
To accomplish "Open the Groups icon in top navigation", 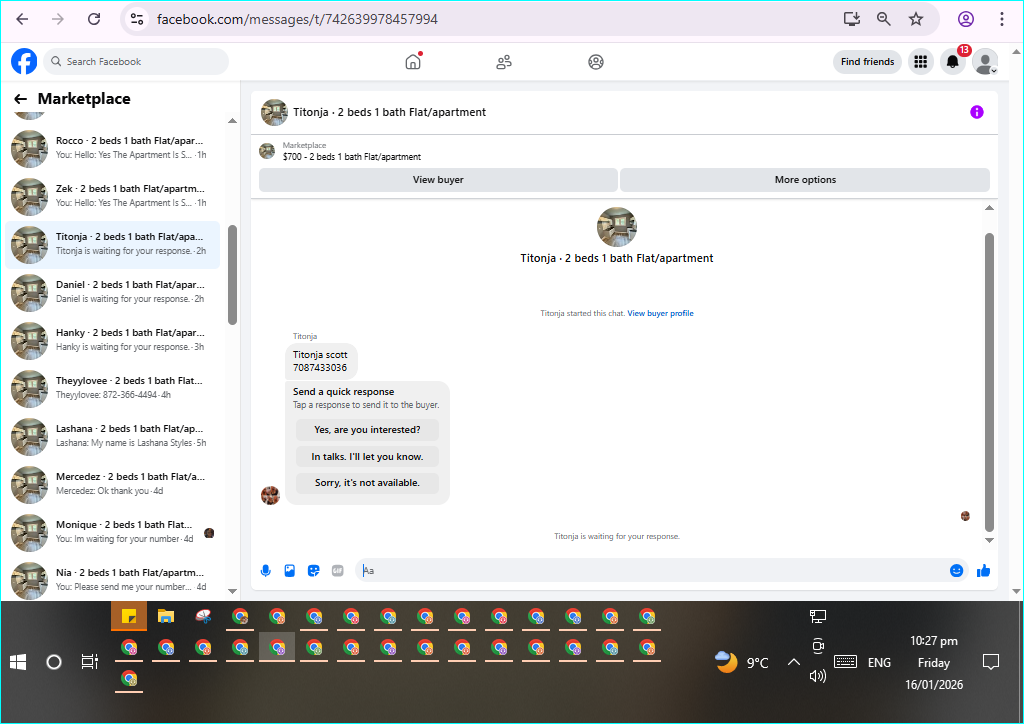I will click(x=596, y=62).
